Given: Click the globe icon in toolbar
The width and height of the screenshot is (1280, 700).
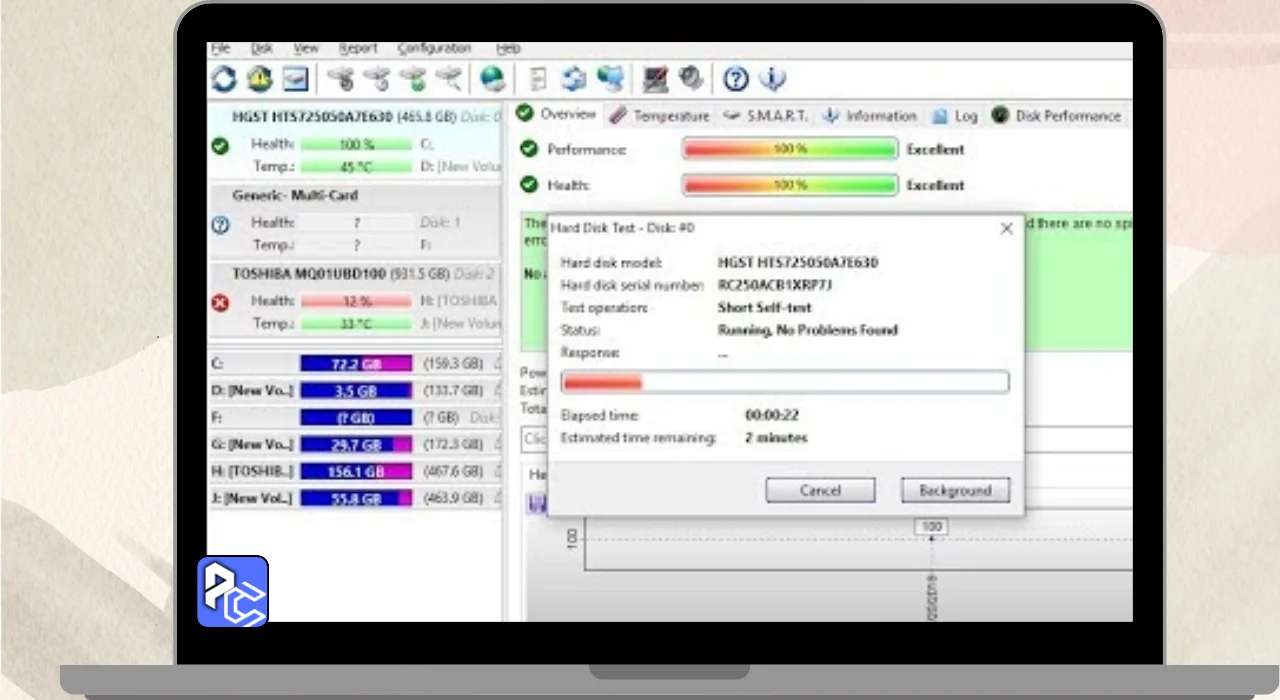Looking at the screenshot, I should tap(492, 78).
